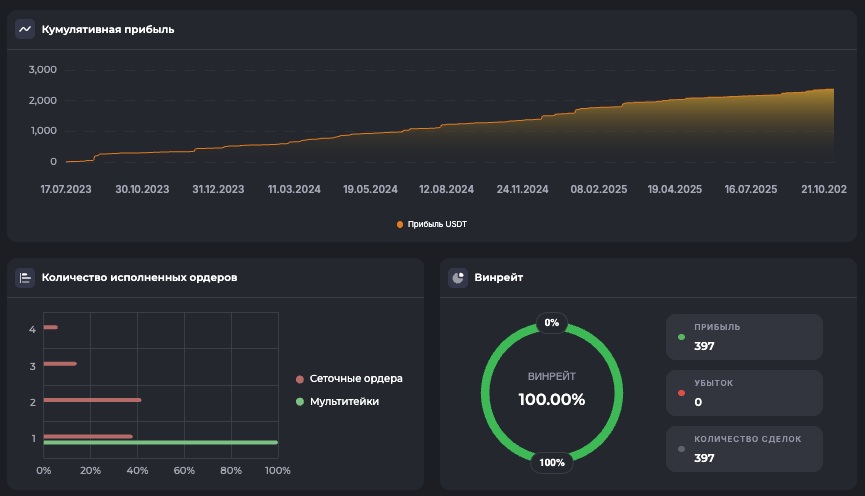Image resolution: width=865 pixels, height=496 pixels.
Task: Toggle the Сеточные ордера legend entry
Action: [x=349, y=379]
